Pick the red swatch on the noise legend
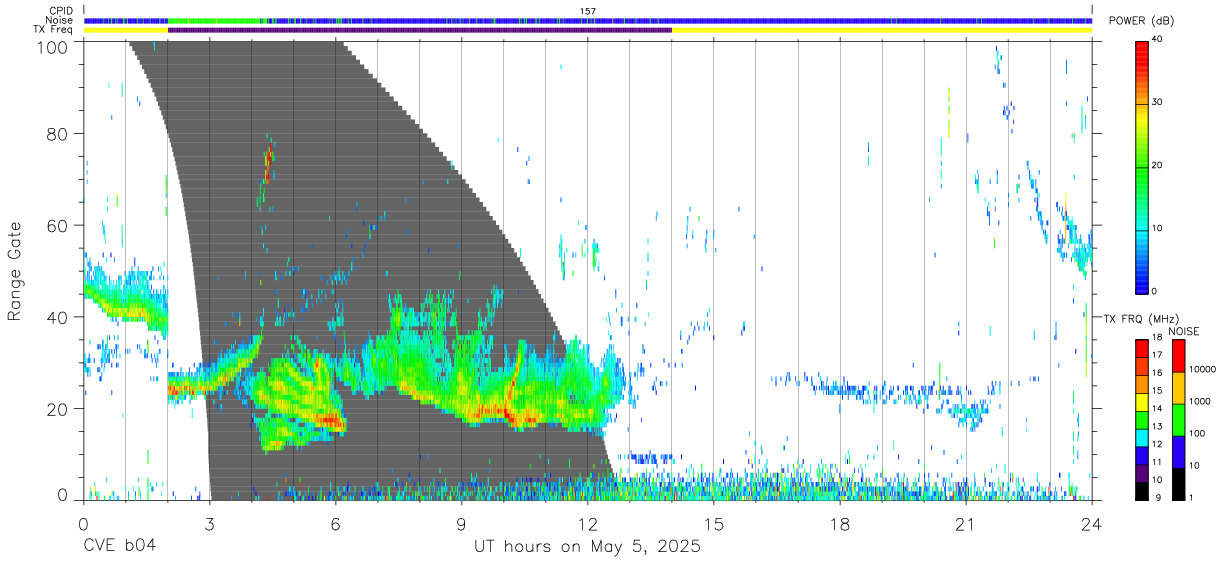The image size is (1228, 567). pyautogui.click(x=1178, y=356)
